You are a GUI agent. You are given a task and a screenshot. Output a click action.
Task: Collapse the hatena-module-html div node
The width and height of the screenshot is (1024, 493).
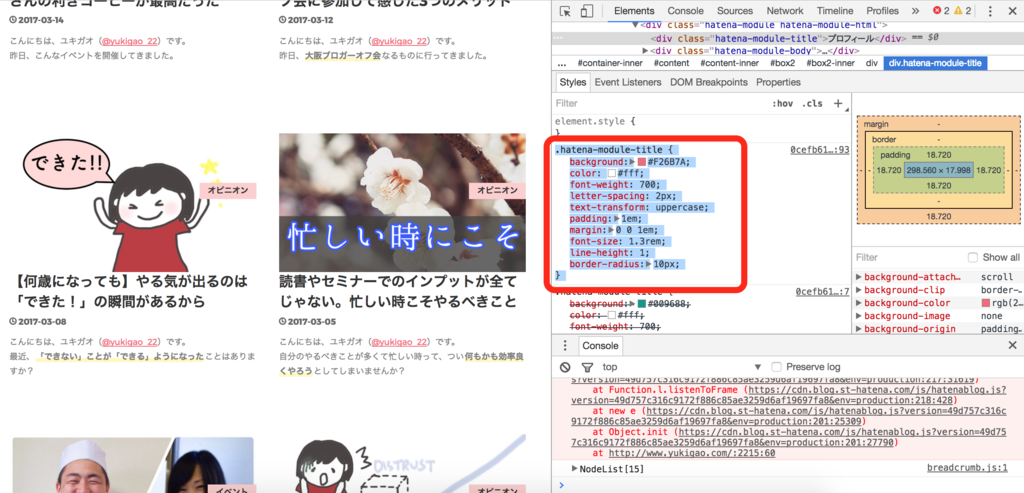tap(635, 25)
